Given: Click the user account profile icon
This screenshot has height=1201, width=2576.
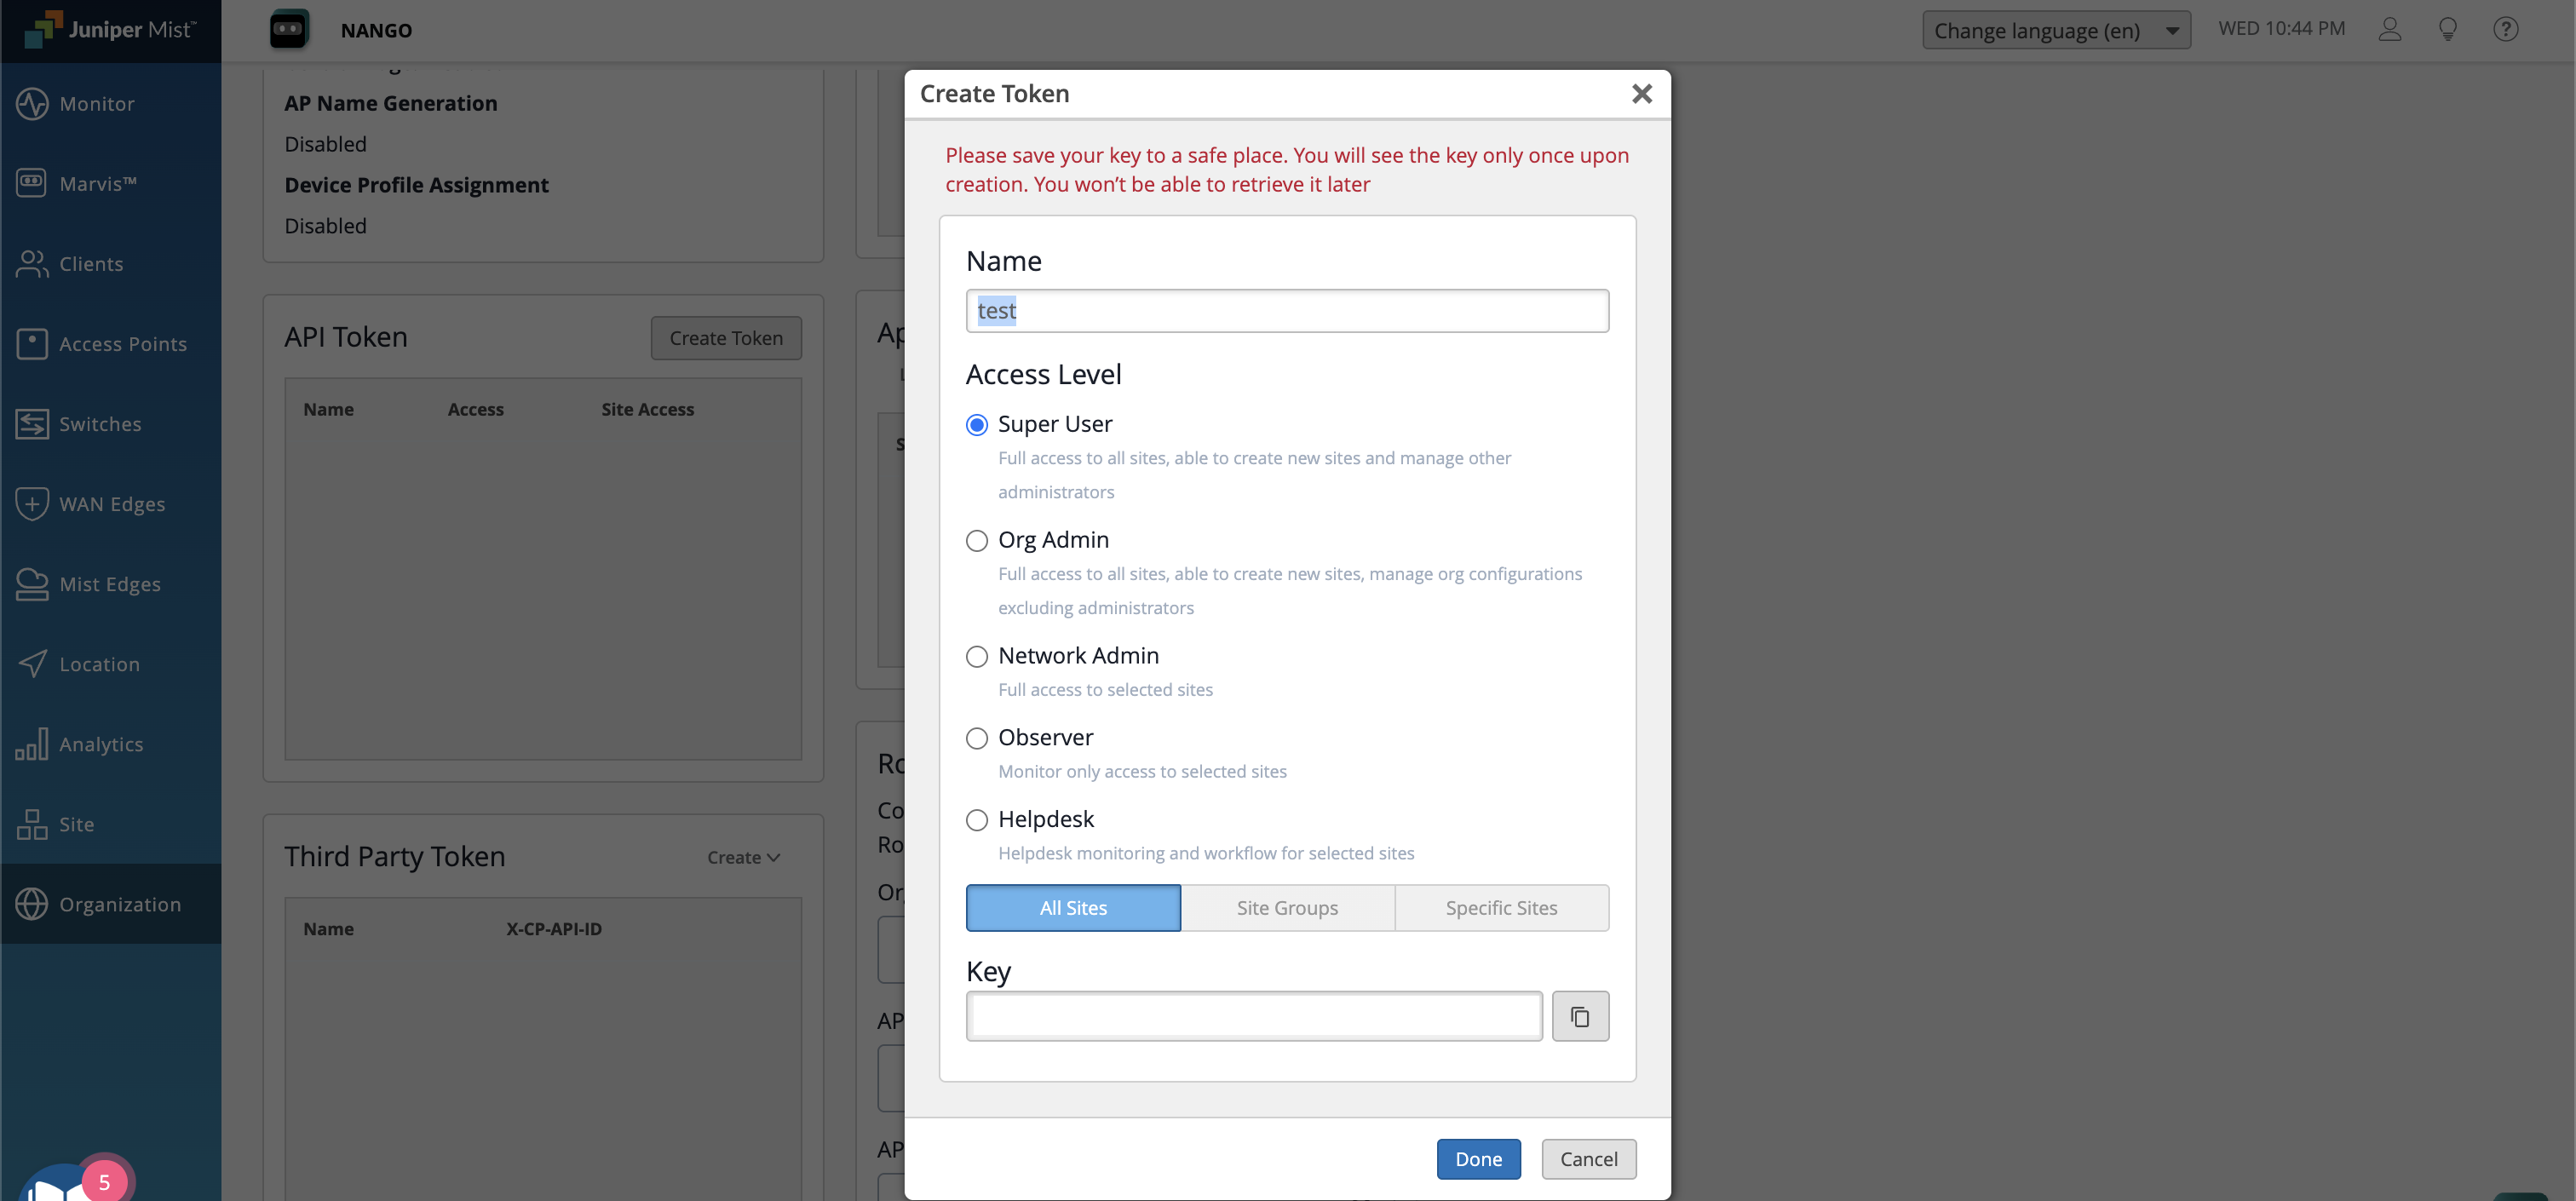Looking at the screenshot, I should pos(2389,30).
